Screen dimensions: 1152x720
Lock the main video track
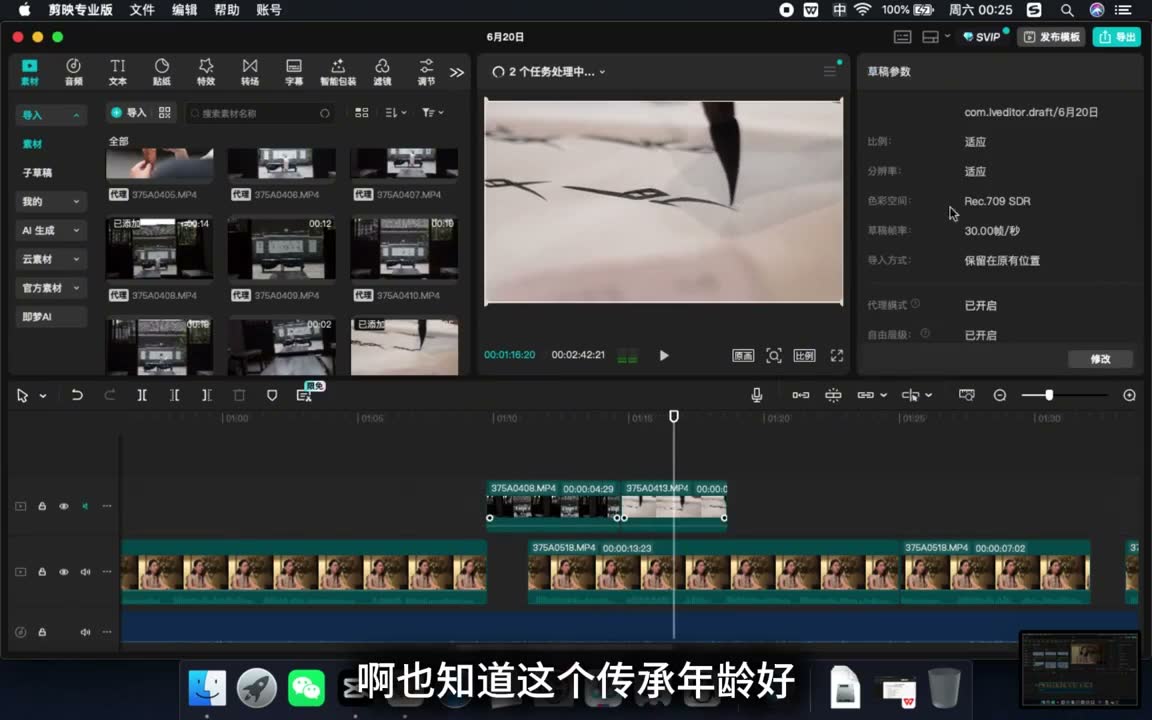pyautogui.click(x=42, y=572)
